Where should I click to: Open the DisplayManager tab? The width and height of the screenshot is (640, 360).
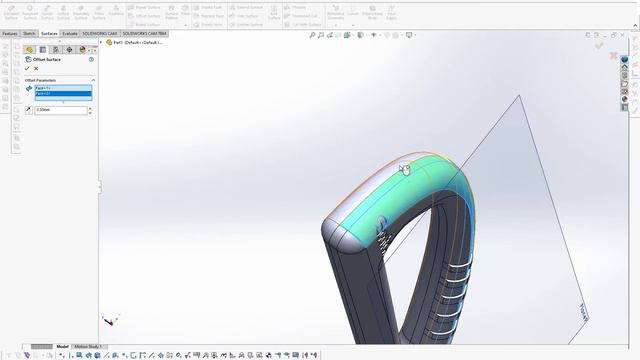tap(83, 50)
